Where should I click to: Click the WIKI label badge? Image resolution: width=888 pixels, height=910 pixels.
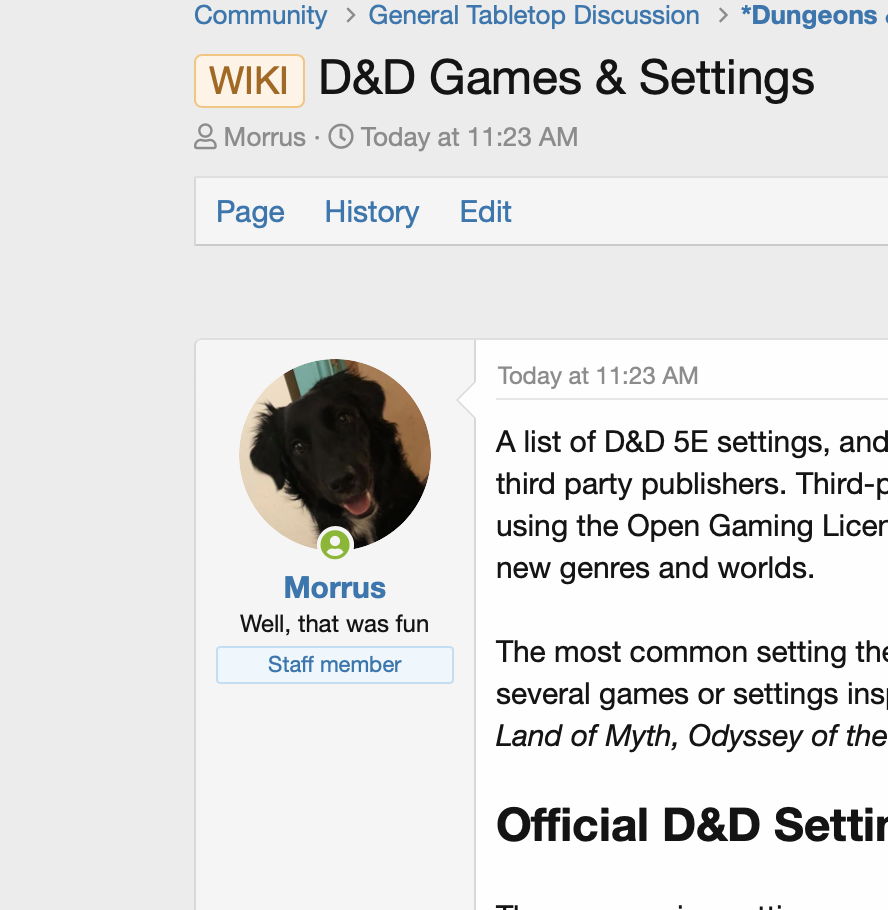[250, 81]
